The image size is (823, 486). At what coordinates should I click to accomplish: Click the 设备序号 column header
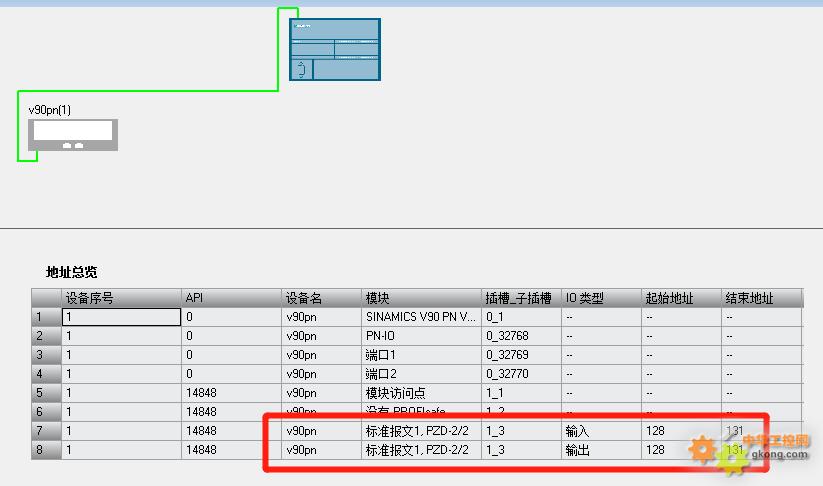(x=122, y=298)
